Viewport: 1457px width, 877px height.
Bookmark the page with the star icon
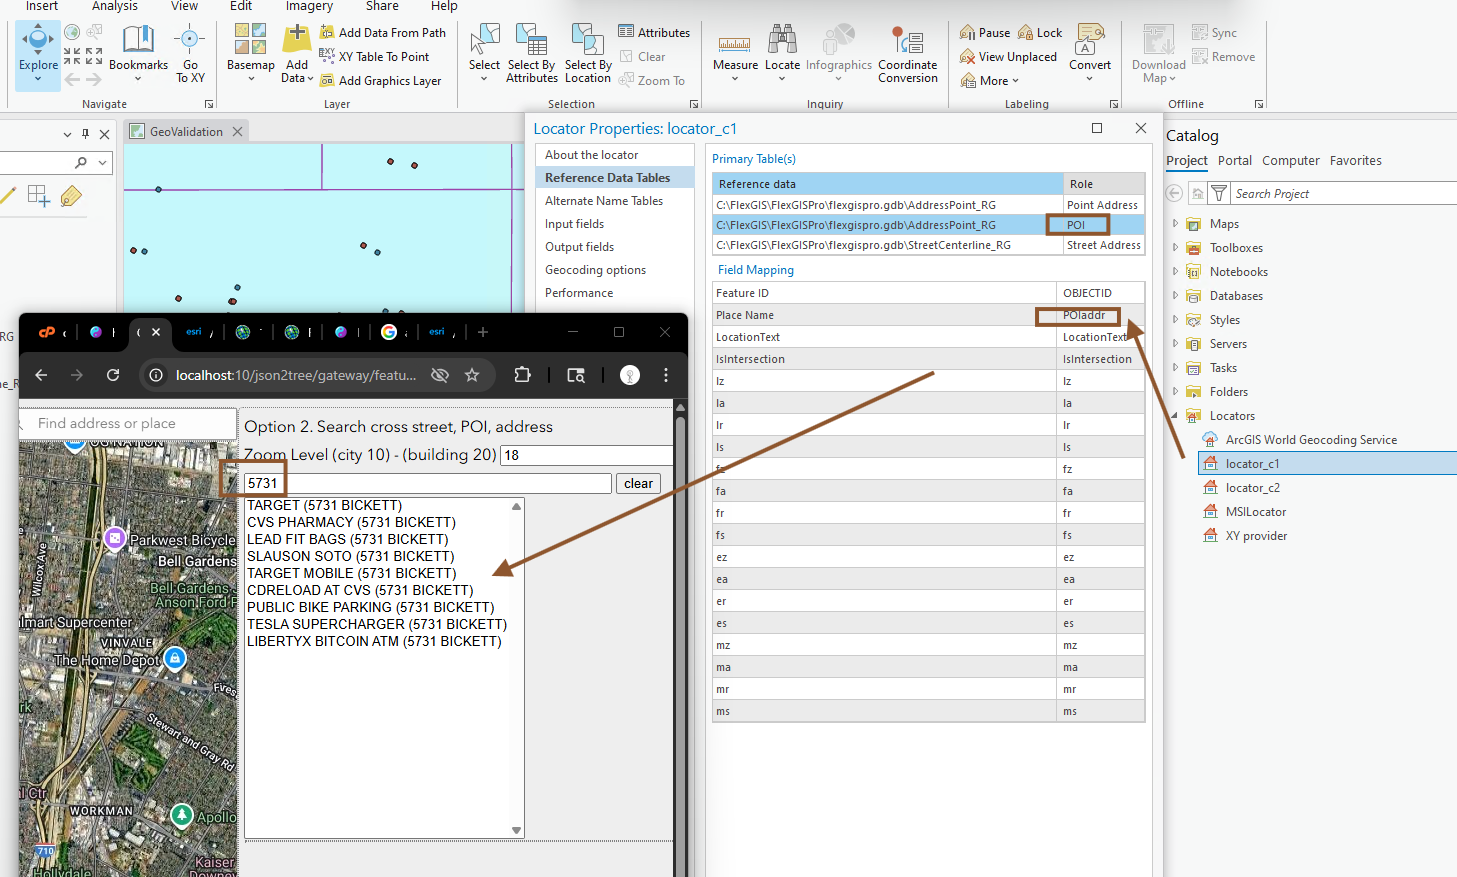click(472, 375)
